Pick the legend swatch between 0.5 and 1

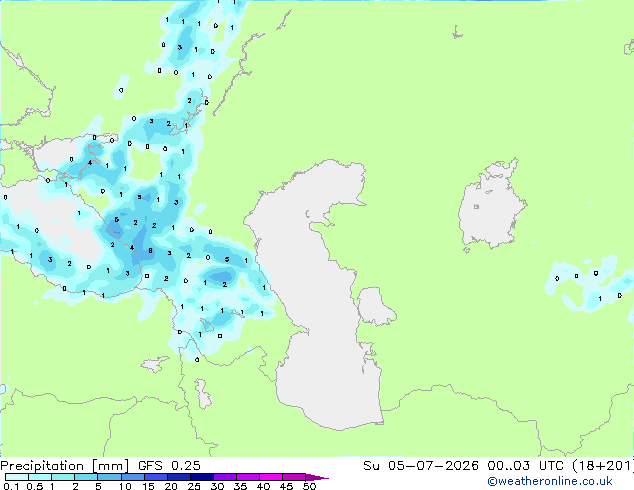[40, 477]
